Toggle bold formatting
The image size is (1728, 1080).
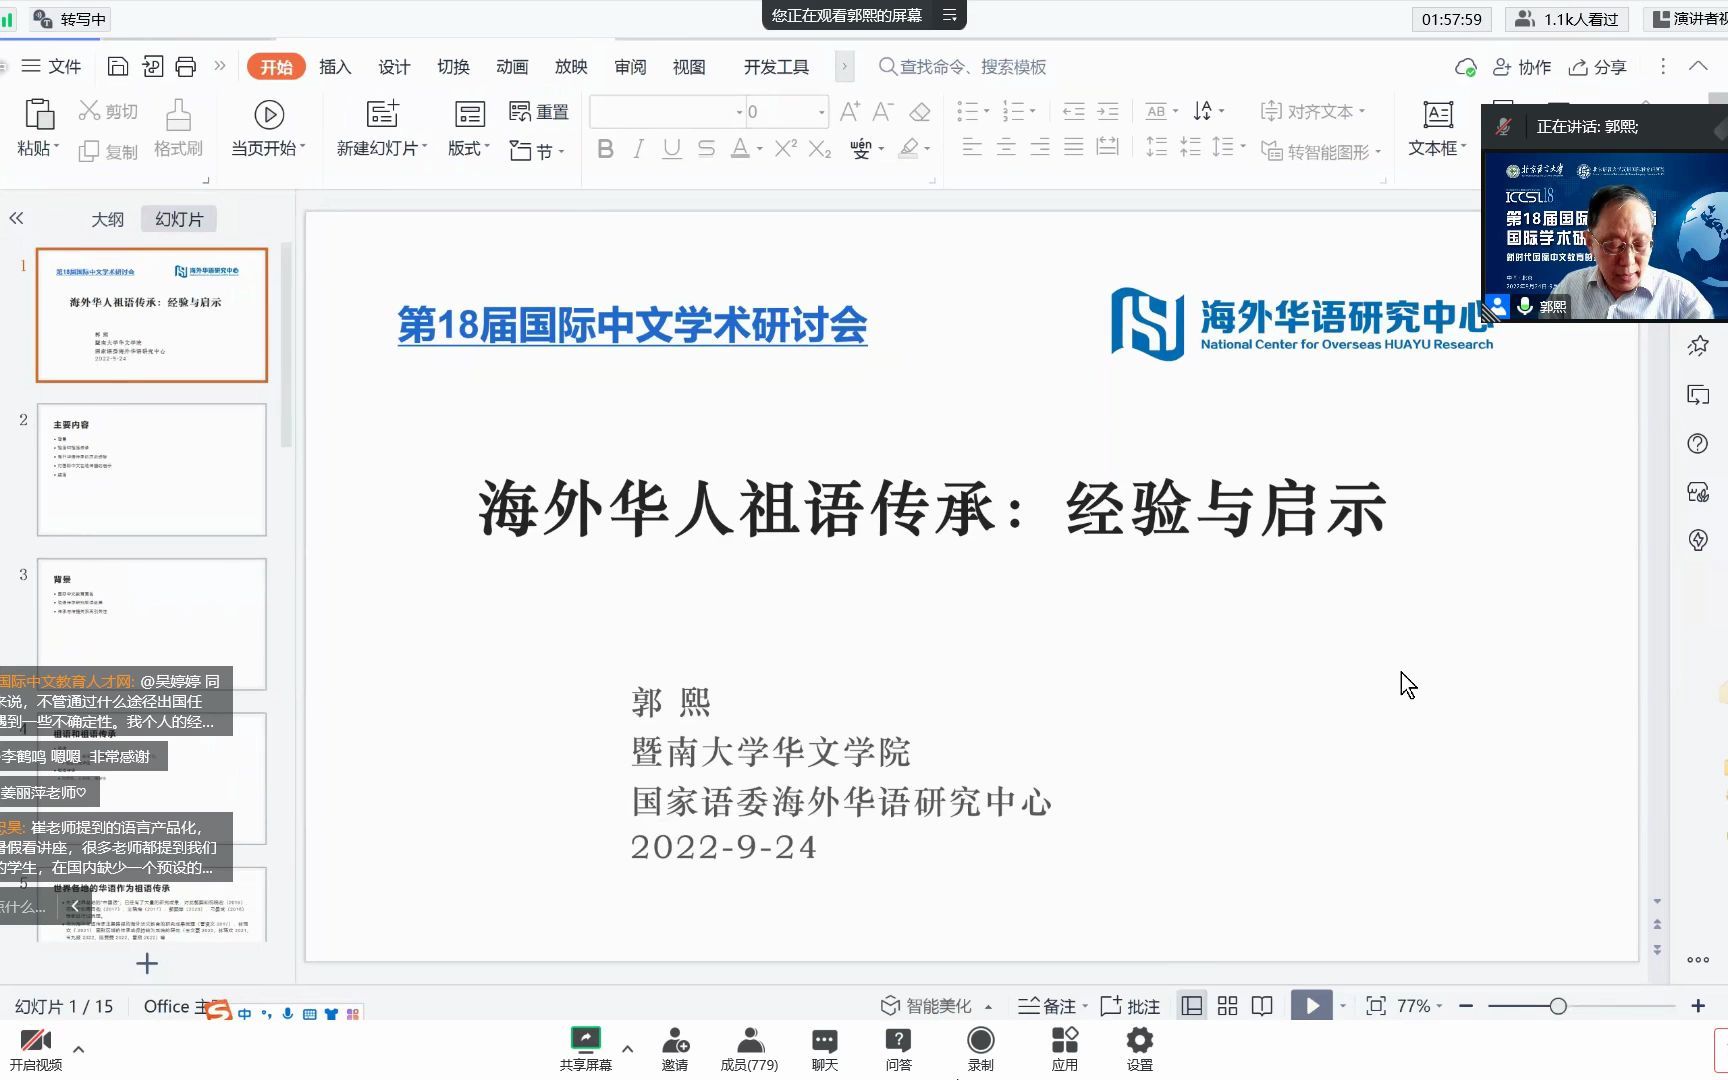(604, 148)
